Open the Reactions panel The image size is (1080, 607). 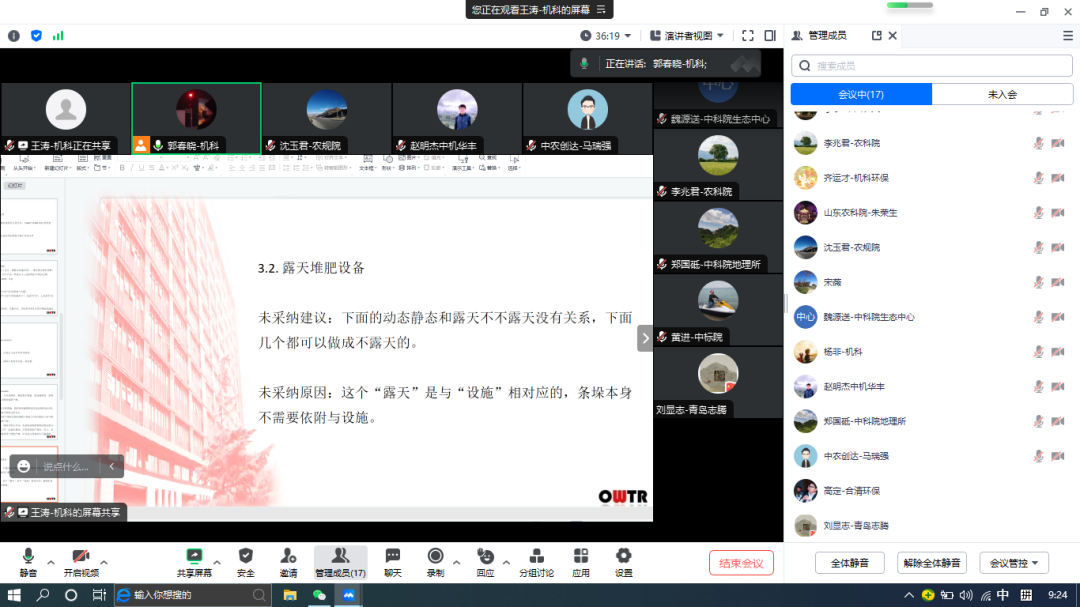click(x=487, y=560)
